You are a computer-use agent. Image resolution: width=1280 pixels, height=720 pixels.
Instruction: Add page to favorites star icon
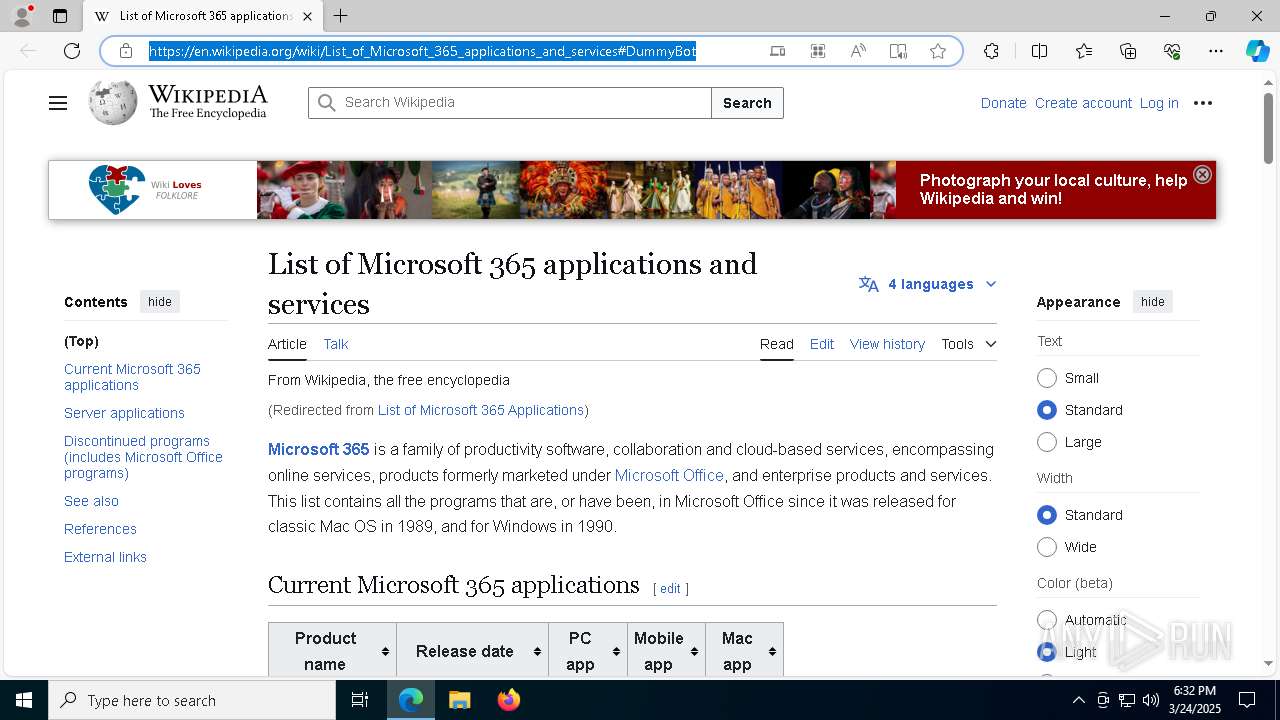pyautogui.click(x=938, y=51)
